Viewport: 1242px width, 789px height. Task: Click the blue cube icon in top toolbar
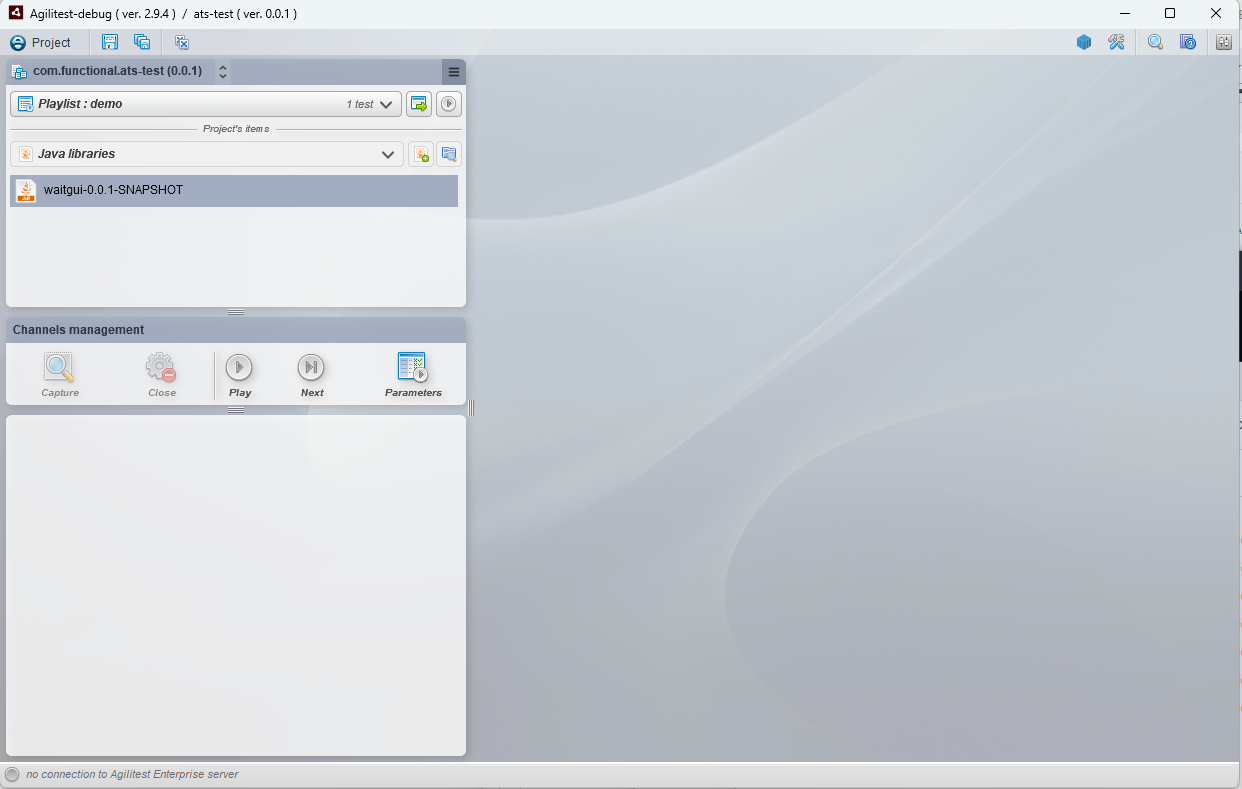(1084, 42)
